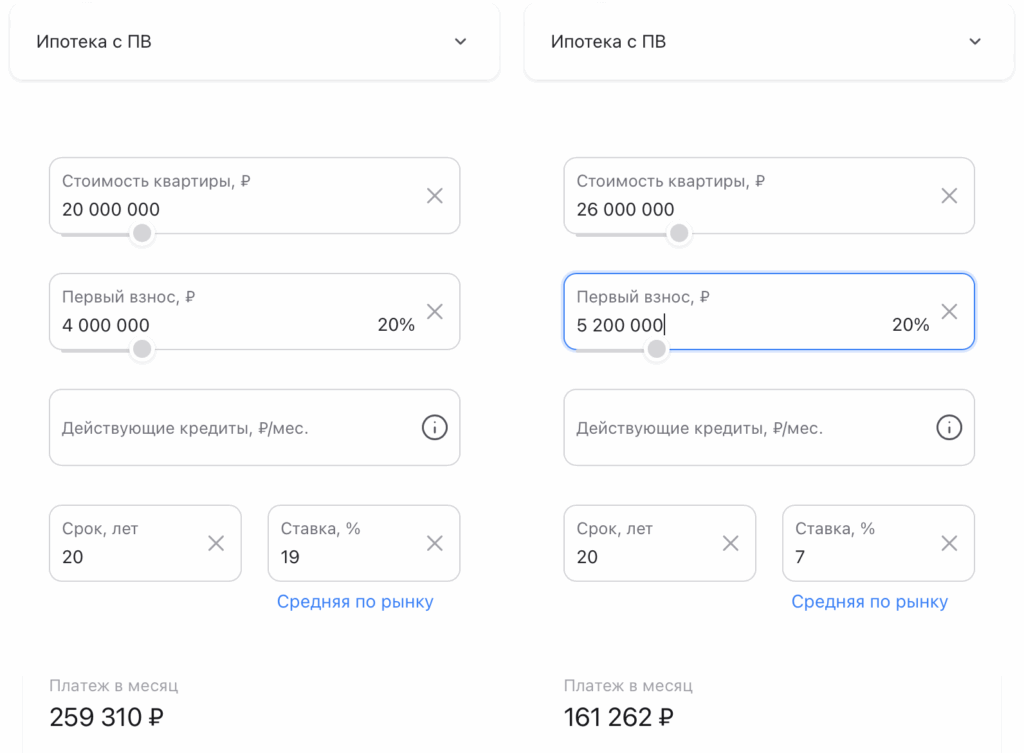Click the left apartment cost slider handle

[x=143, y=234]
